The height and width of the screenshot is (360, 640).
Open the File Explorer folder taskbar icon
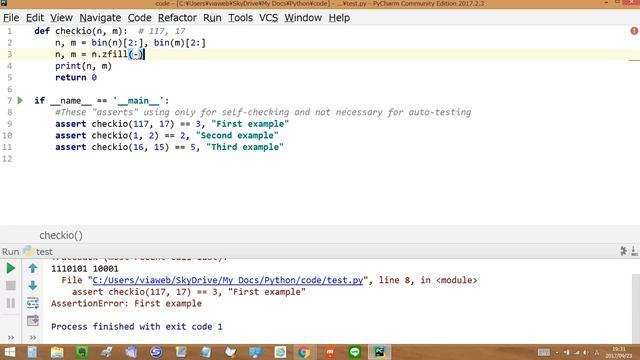(57, 352)
